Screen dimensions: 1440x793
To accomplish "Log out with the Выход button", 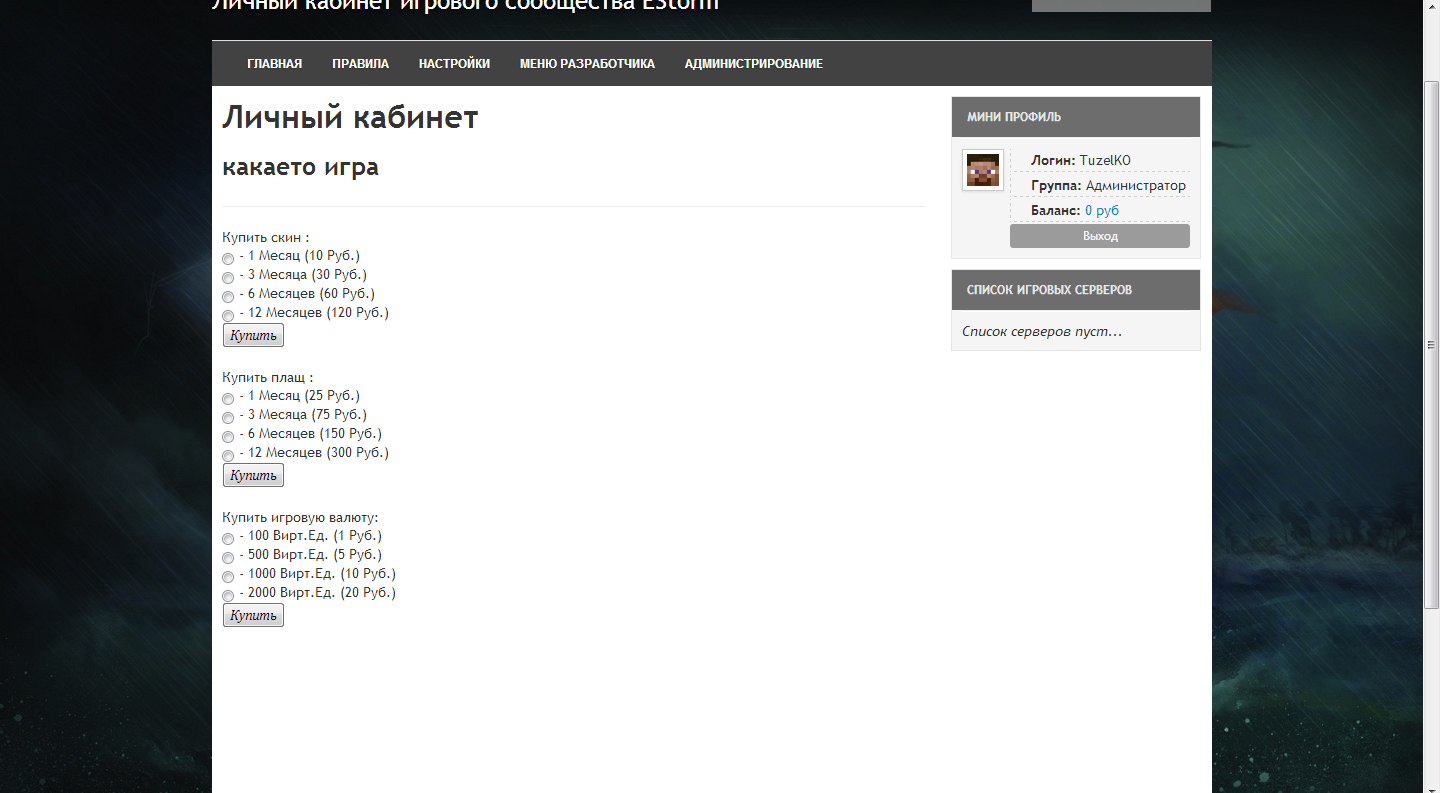I will click(x=1100, y=236).
